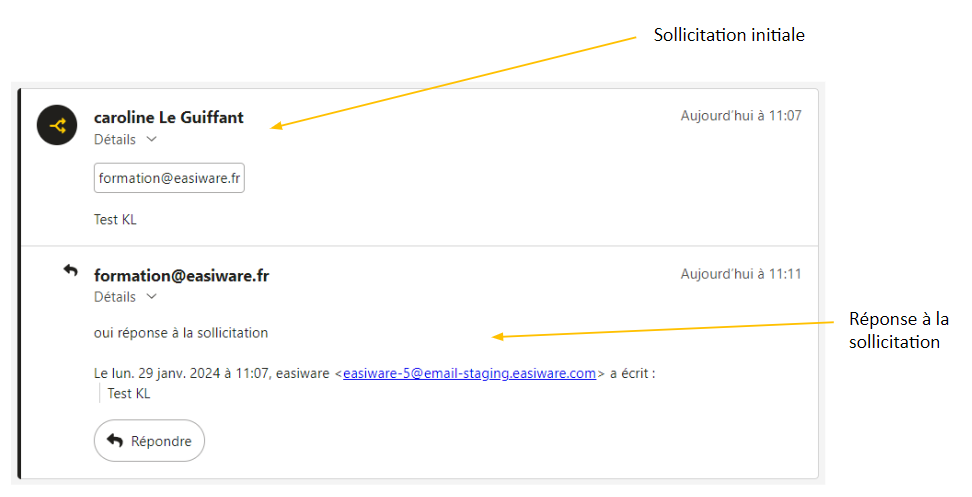Screen dimensions: 972x497
Task: Click the text oui réponse à la sollicitation
Action: (181, 333)
